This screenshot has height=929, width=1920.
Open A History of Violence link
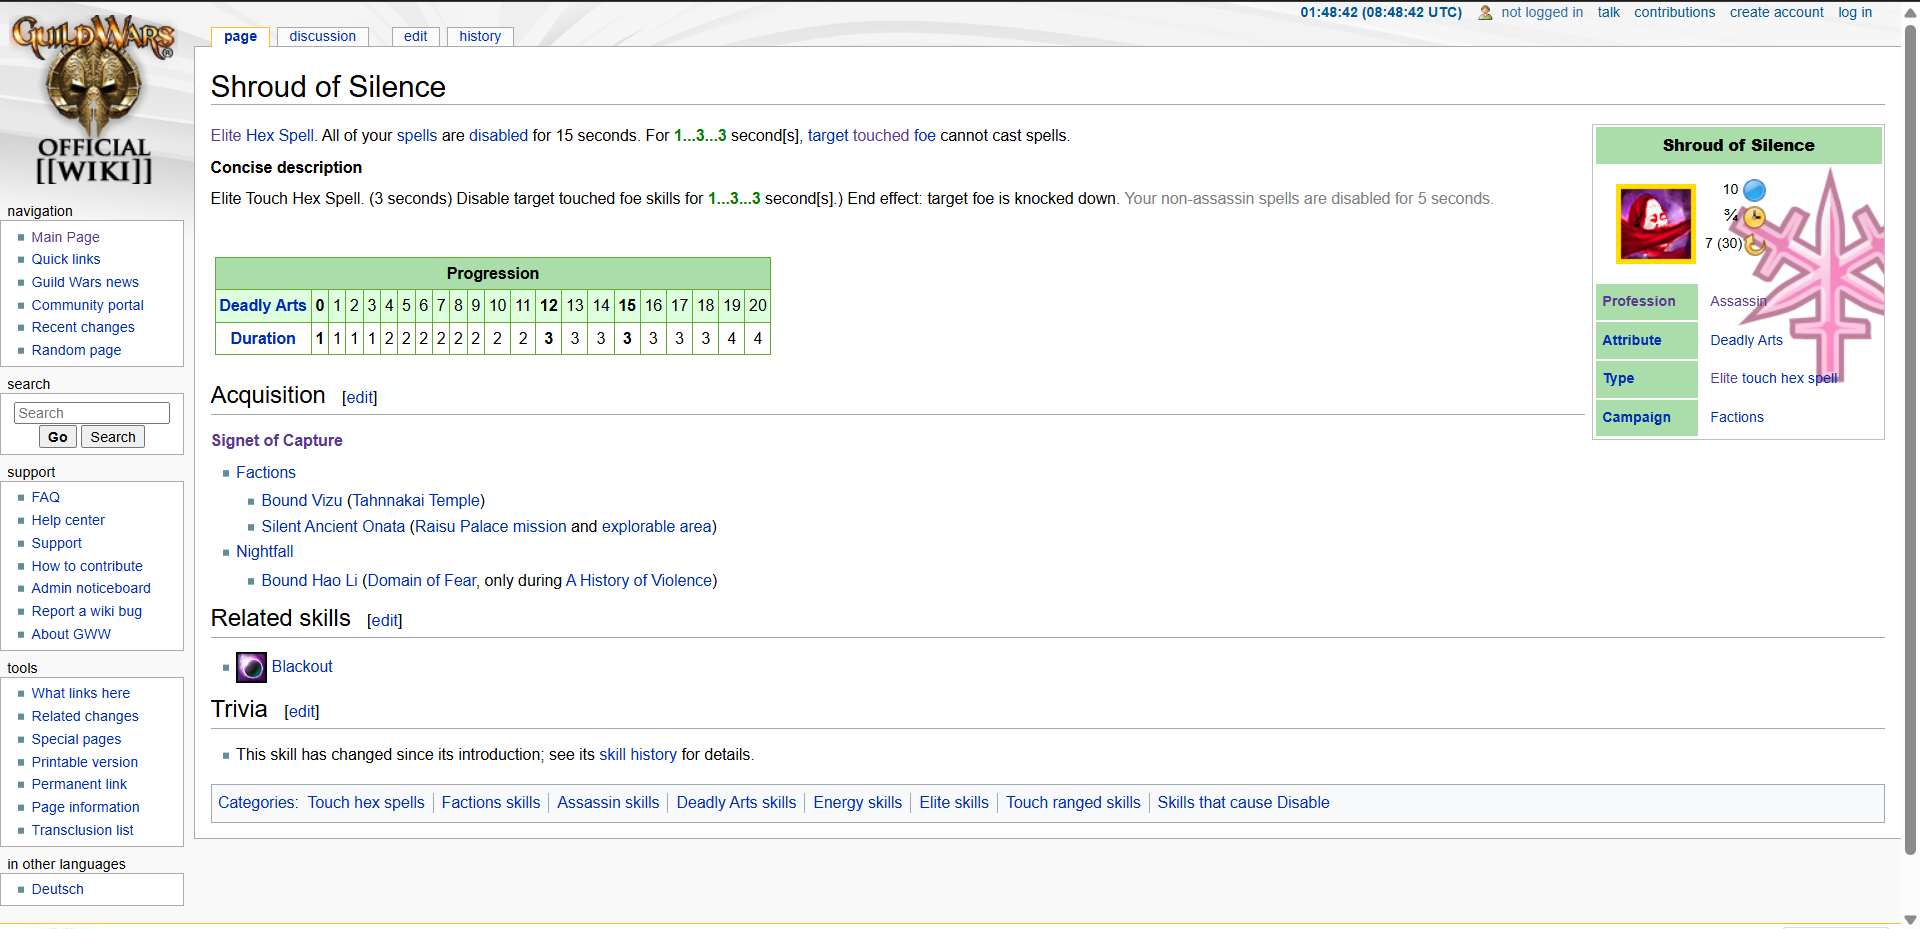[639, 581]
